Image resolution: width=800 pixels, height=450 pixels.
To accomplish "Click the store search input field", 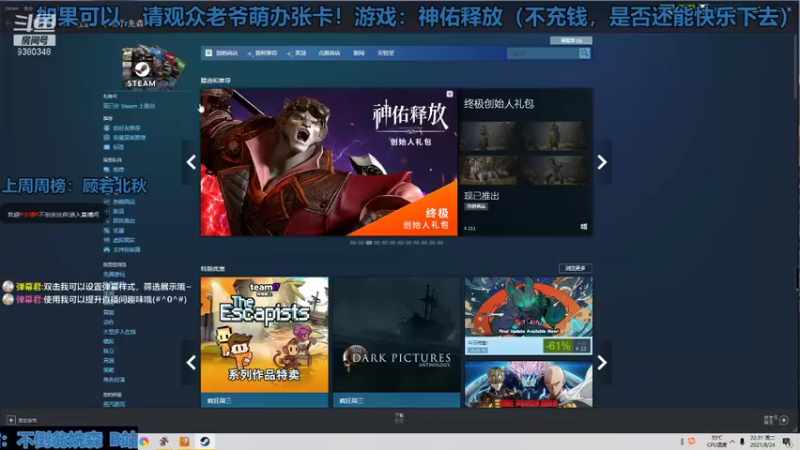I will pos(543,53).
